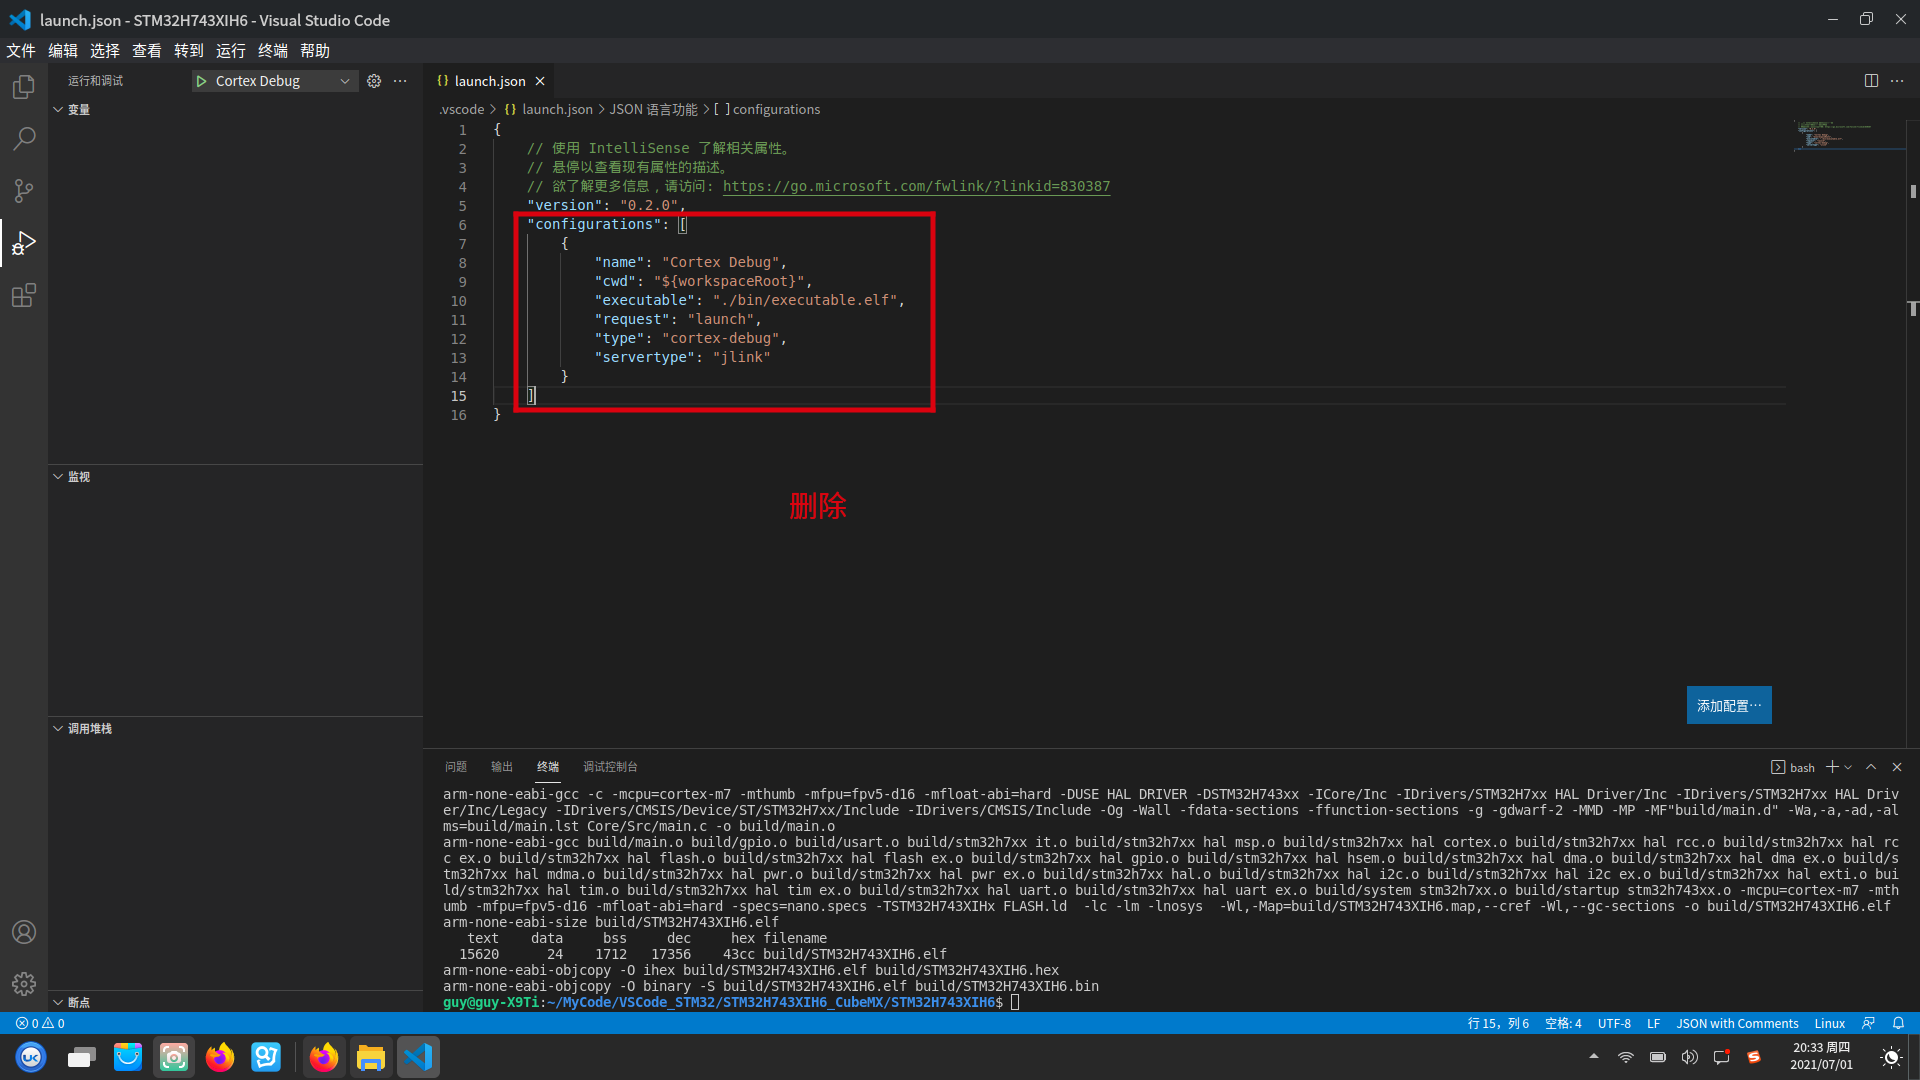Image resolution: width=1920 pixels, height=1080 pixels.
Task: Maximize the terminal panel size
Action: [x=1871, y=767]
